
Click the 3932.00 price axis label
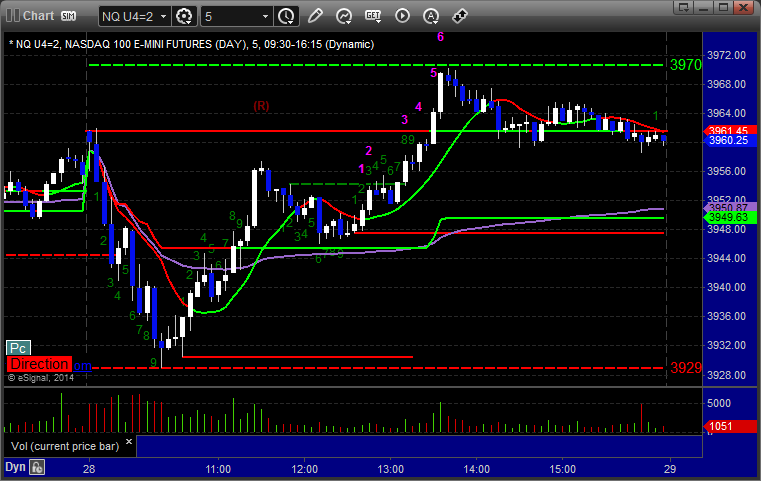click(x=726, y=346)
